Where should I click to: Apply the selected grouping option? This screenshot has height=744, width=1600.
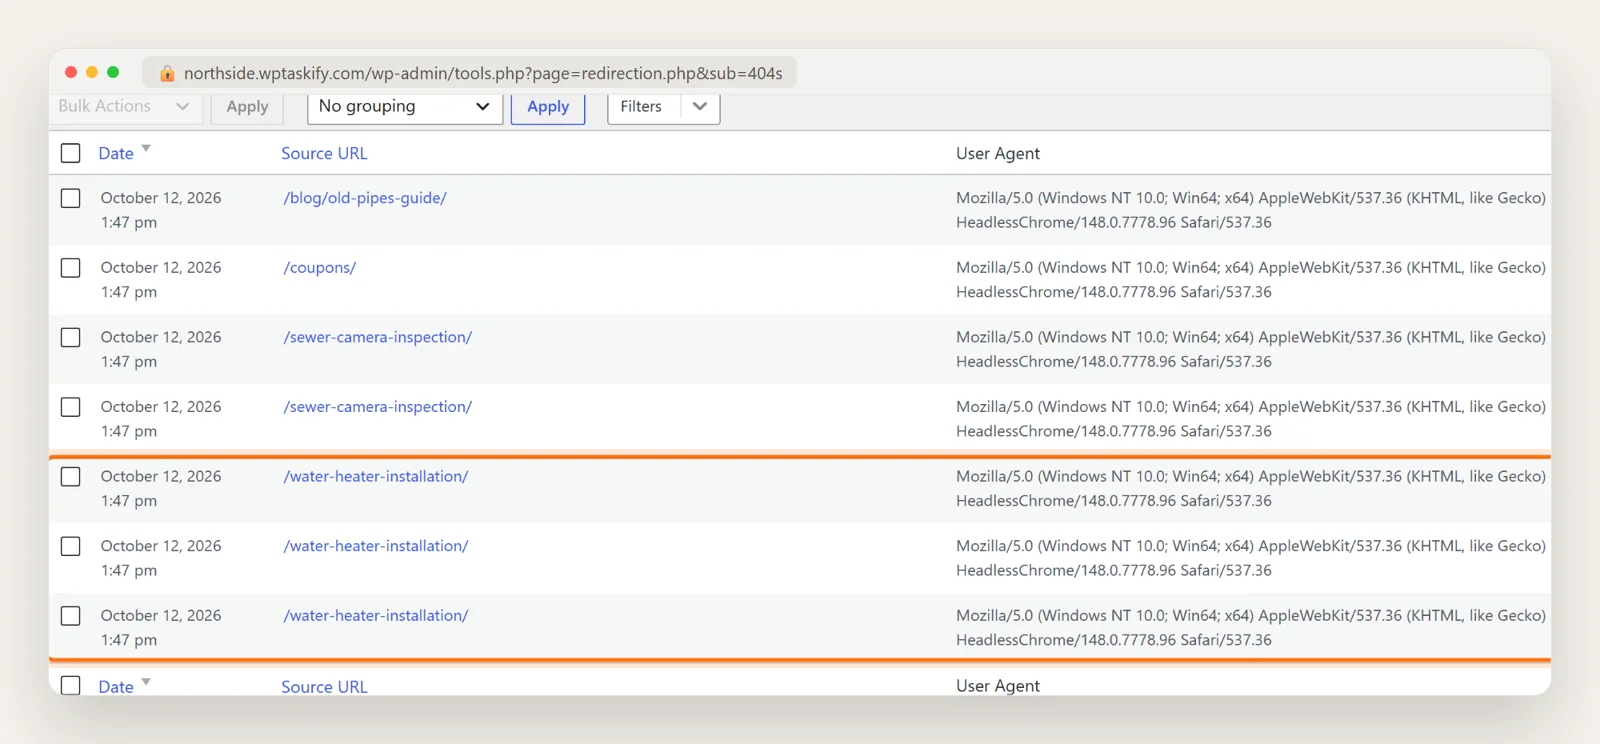coord(548,107)
